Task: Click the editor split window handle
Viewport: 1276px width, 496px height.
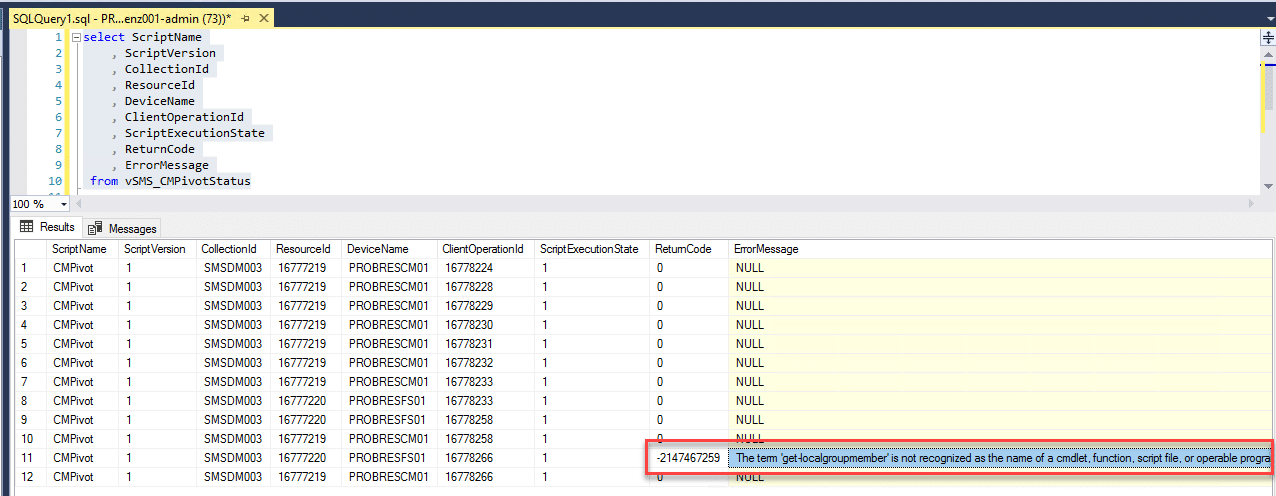Action: [1268, 36]
